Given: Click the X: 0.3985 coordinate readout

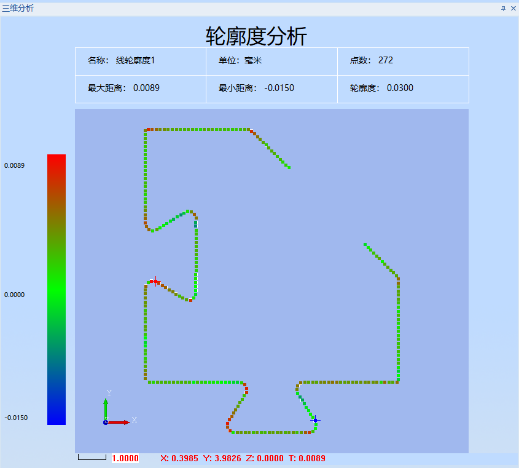Looking at the screenshot, I should (x=179, y=458).
